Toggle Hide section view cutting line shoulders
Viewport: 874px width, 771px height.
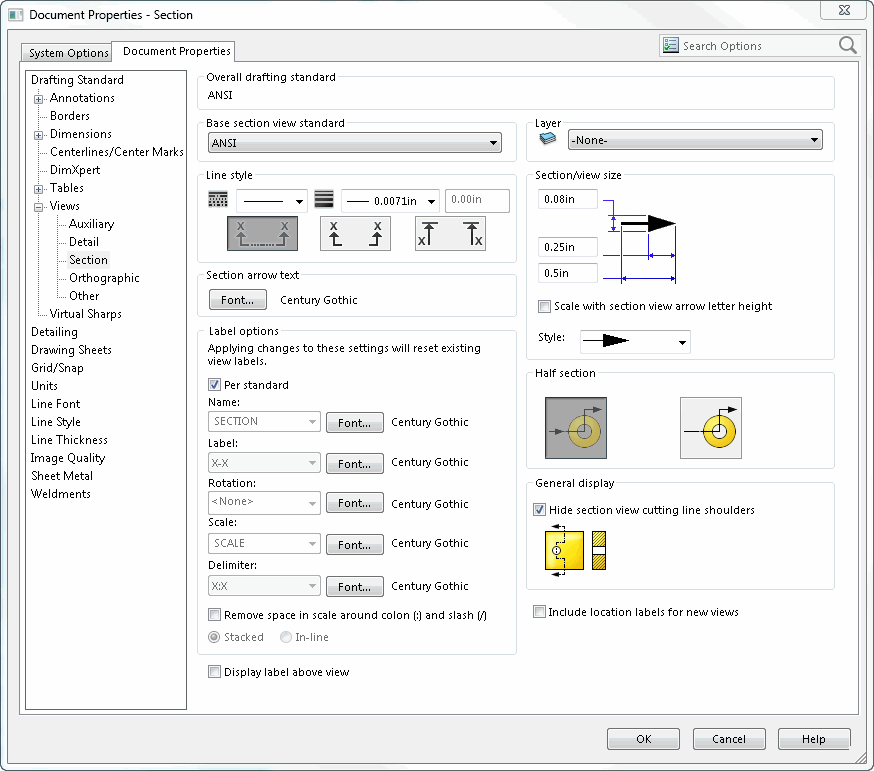click(x=539, y=510)
